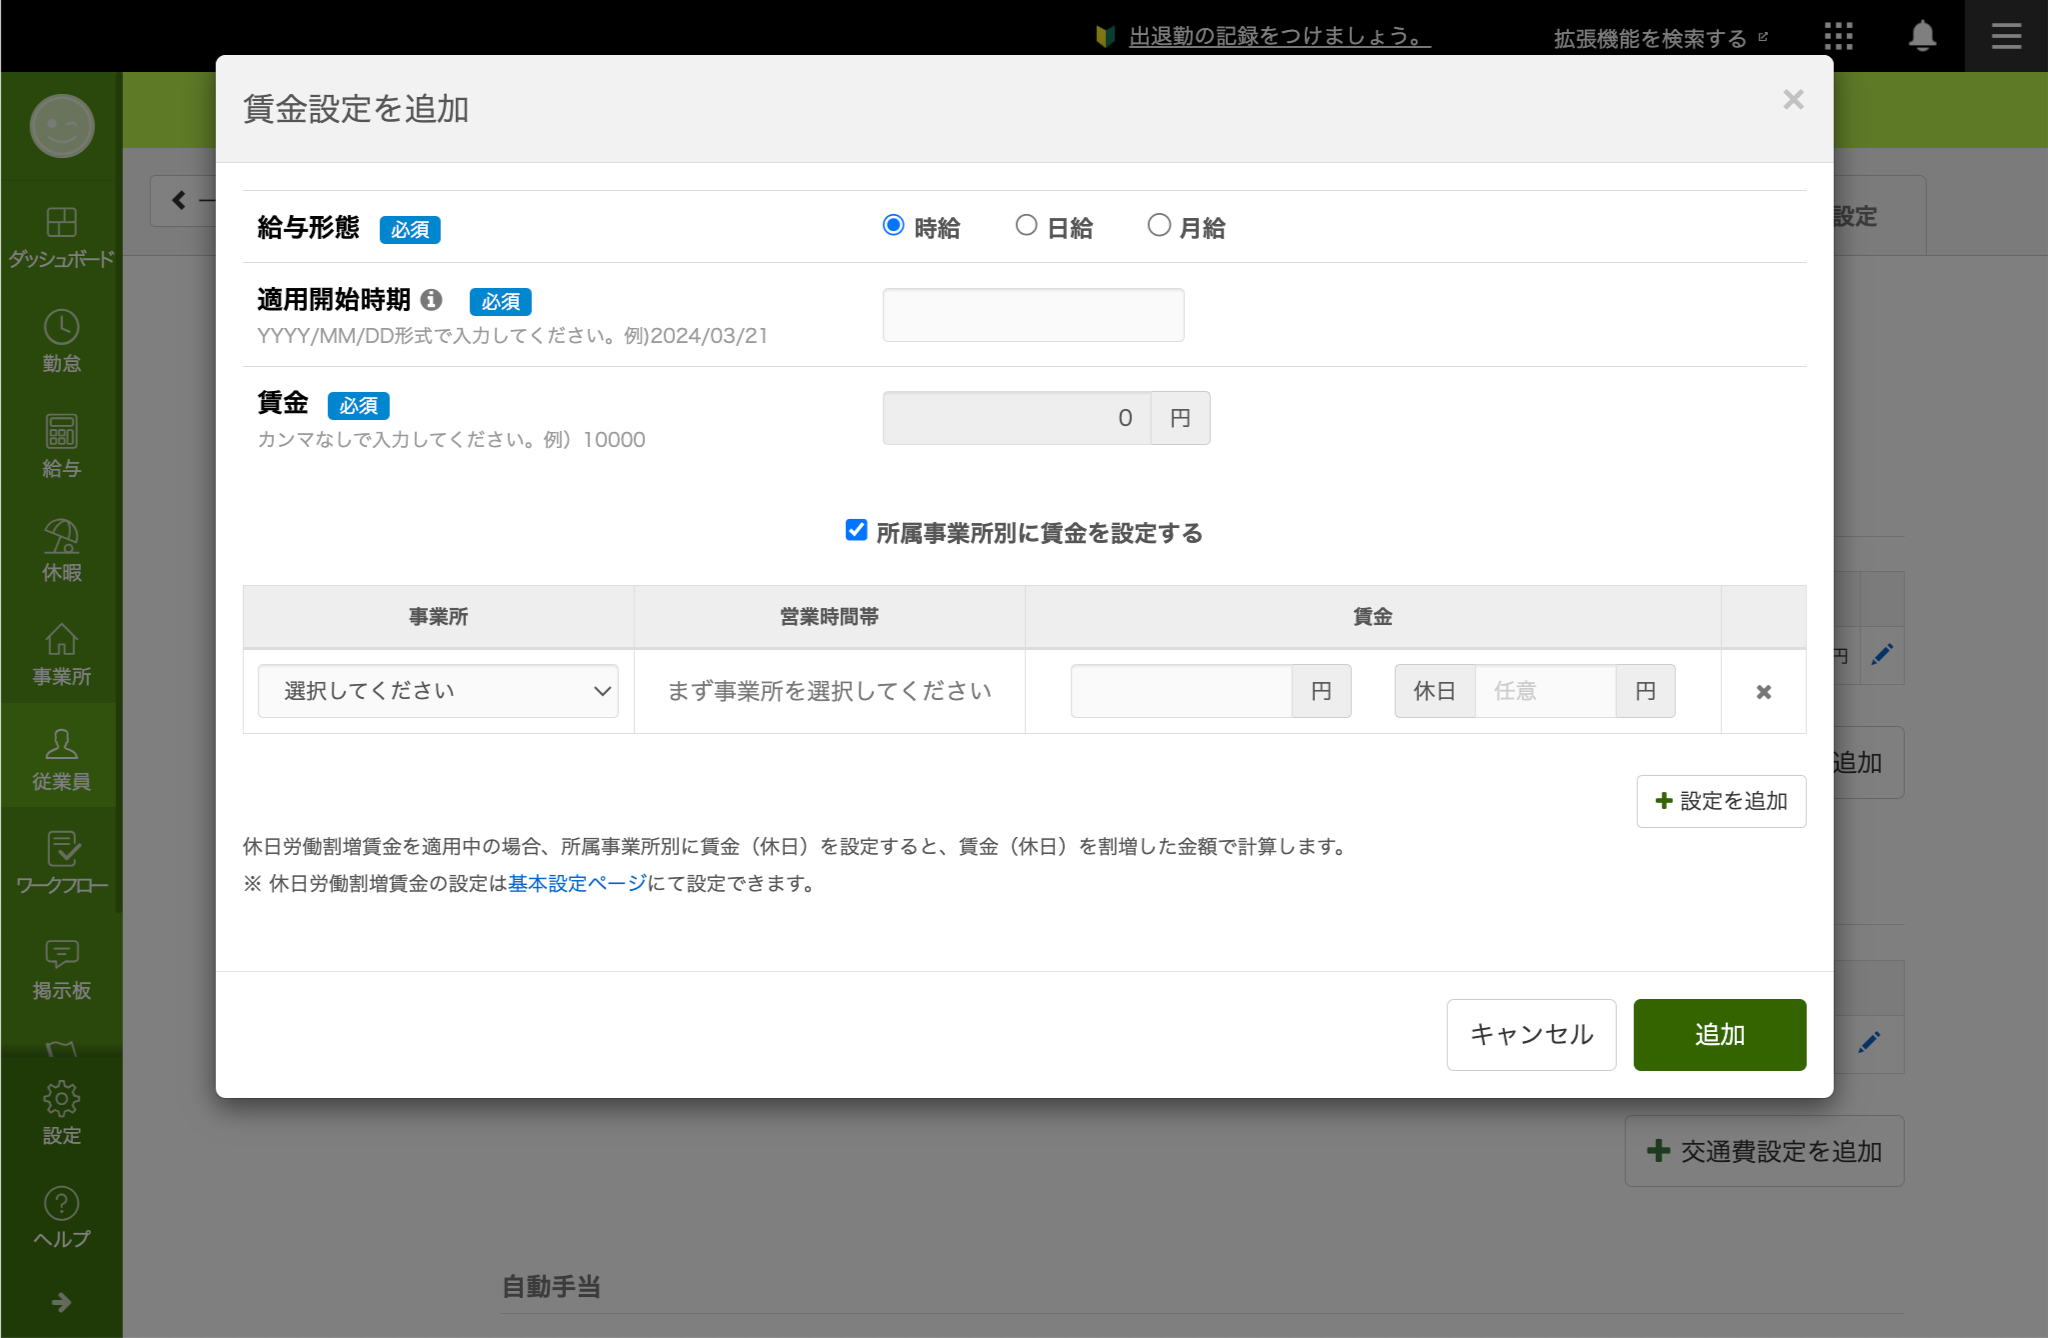This screenshot has height=1338, width=2048.
Task: Click the 適用開始時期 date input field
Action: [x=1033, y=315]
